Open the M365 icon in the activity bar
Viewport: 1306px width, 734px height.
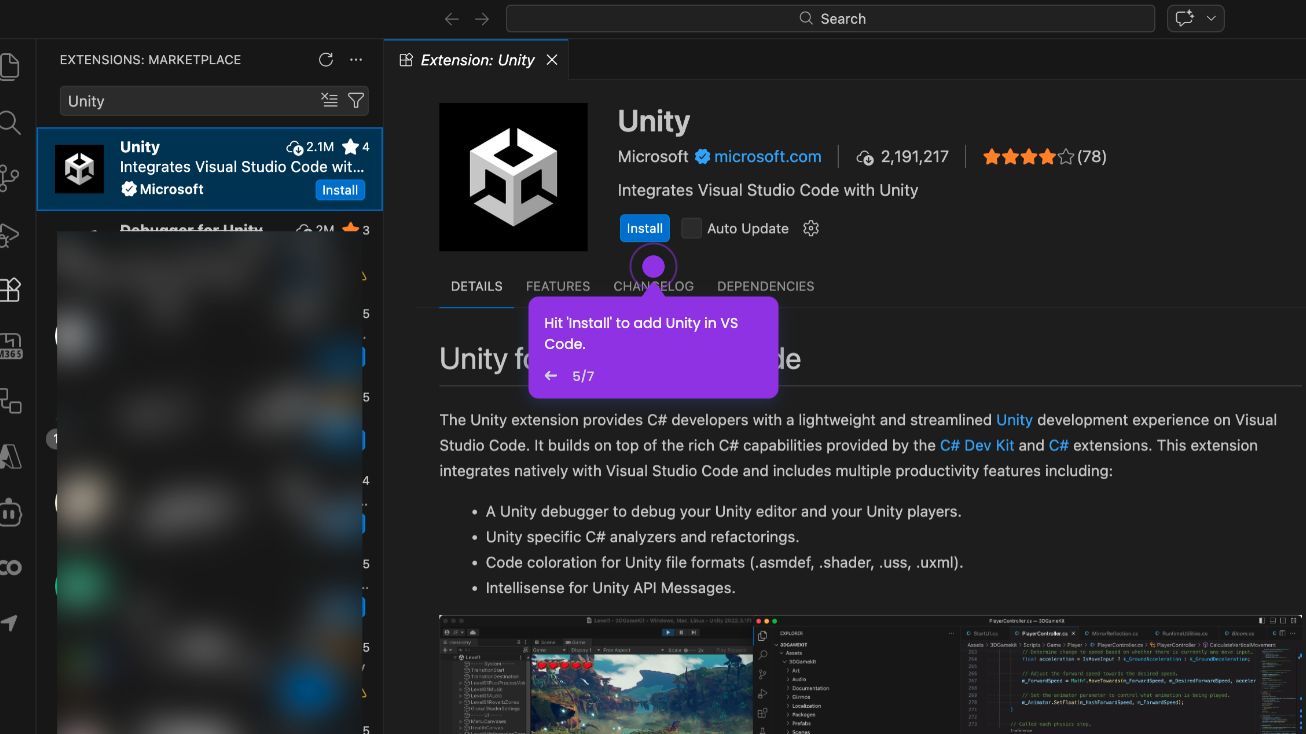pos(9,346)
